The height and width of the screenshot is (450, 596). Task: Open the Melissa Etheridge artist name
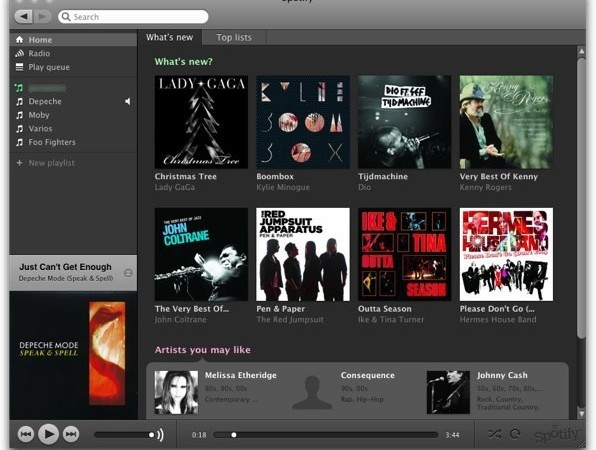[241, 376]
